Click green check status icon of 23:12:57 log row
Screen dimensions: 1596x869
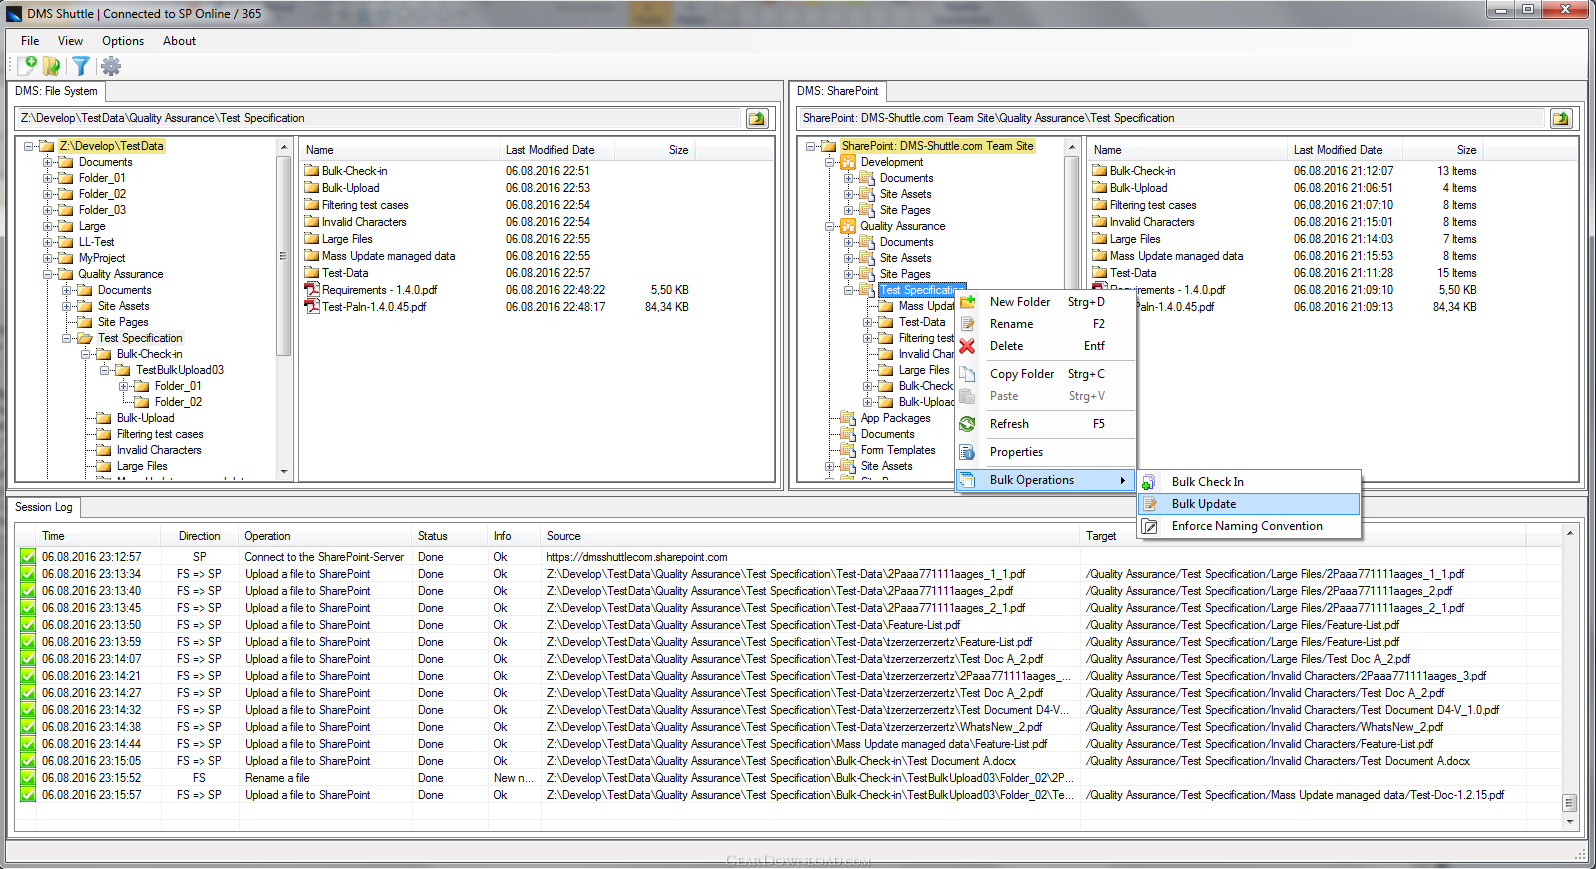pyautogui.click(x=28, y=557)
